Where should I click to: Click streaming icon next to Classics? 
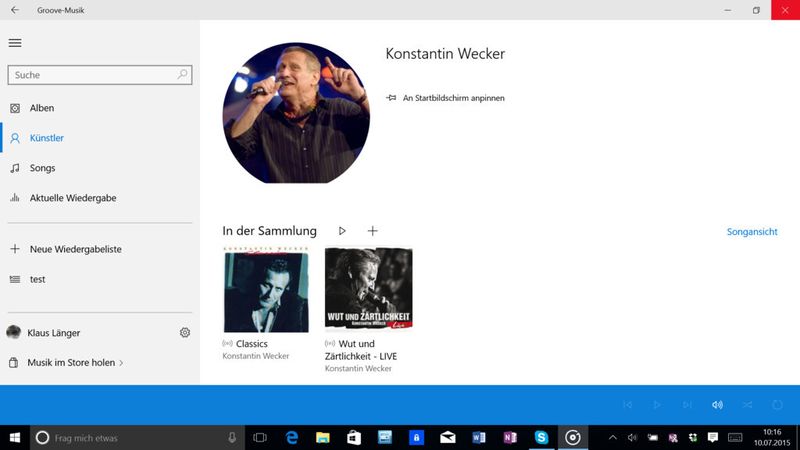click(x=228, y=343)
